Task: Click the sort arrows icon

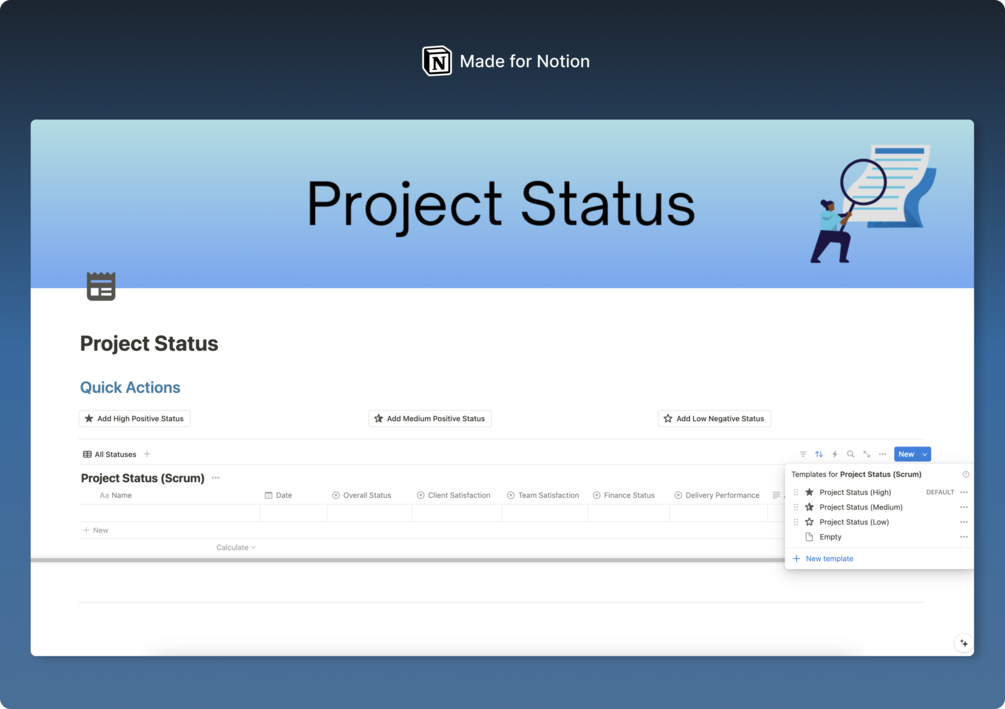Action: click(818, 454)
